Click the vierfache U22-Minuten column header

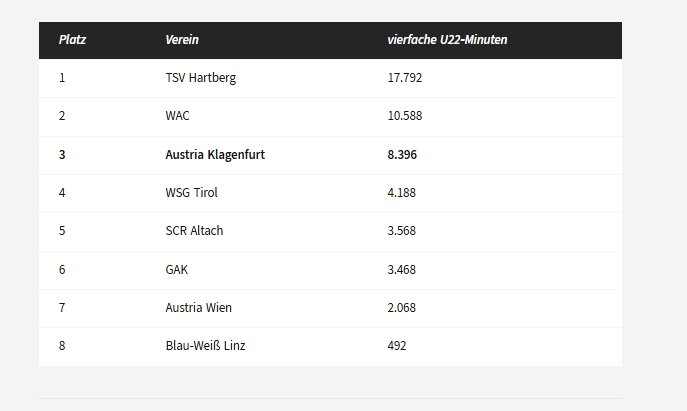(447, 40)
